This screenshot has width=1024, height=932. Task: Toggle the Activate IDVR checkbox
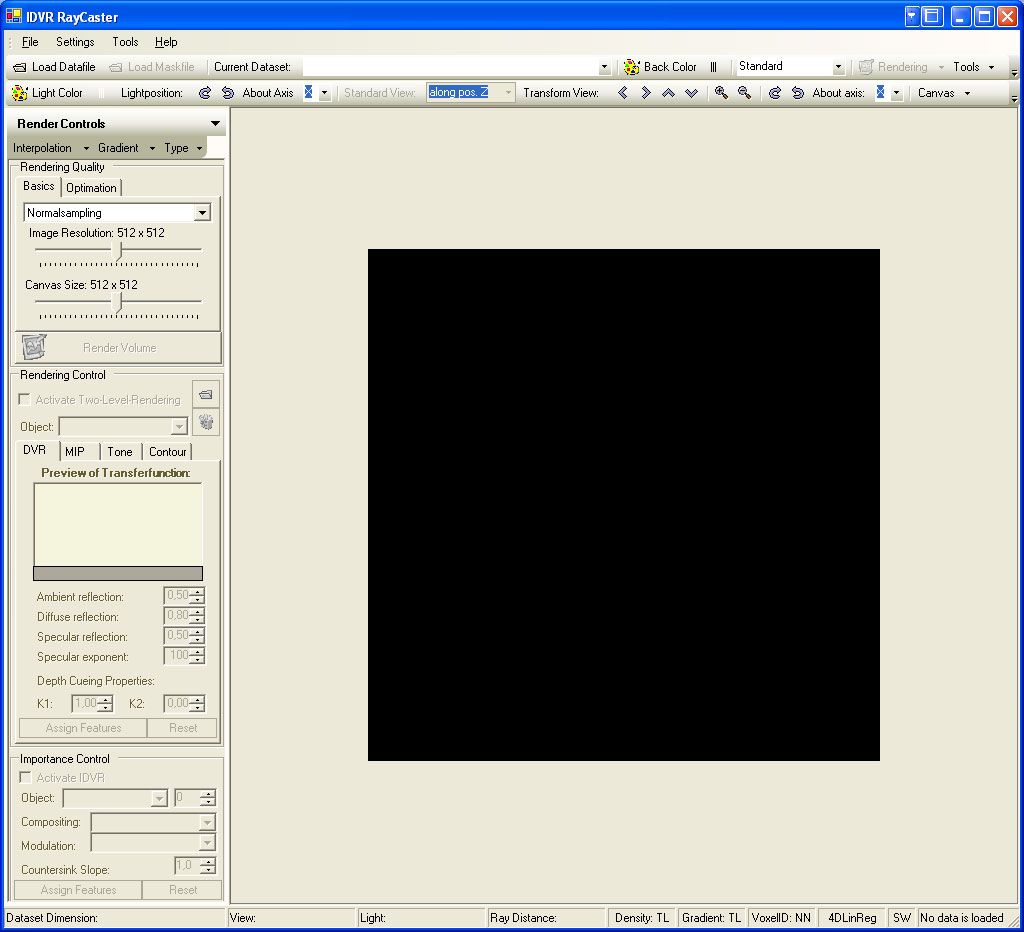click(25, 778)
